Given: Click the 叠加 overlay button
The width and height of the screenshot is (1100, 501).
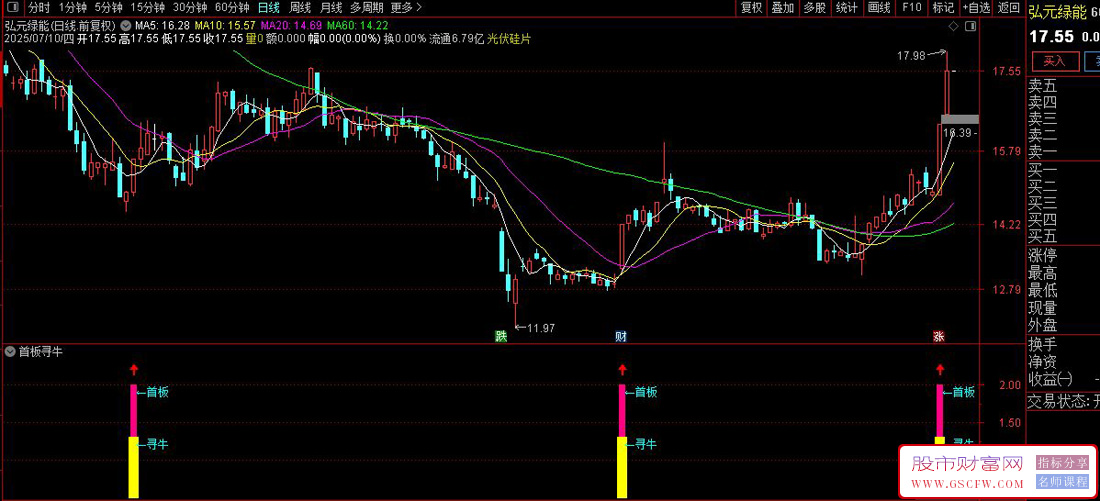Looking at the screenshot, I should 783,8.
